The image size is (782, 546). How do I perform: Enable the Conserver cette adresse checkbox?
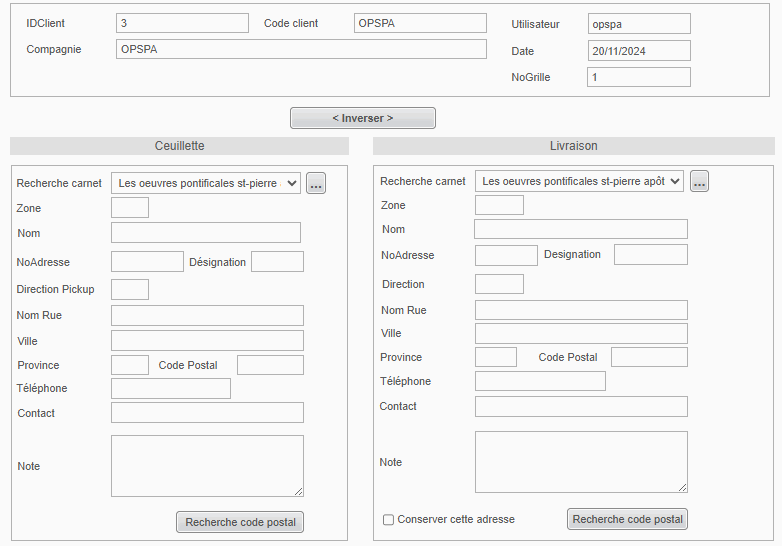coord(389,520)
